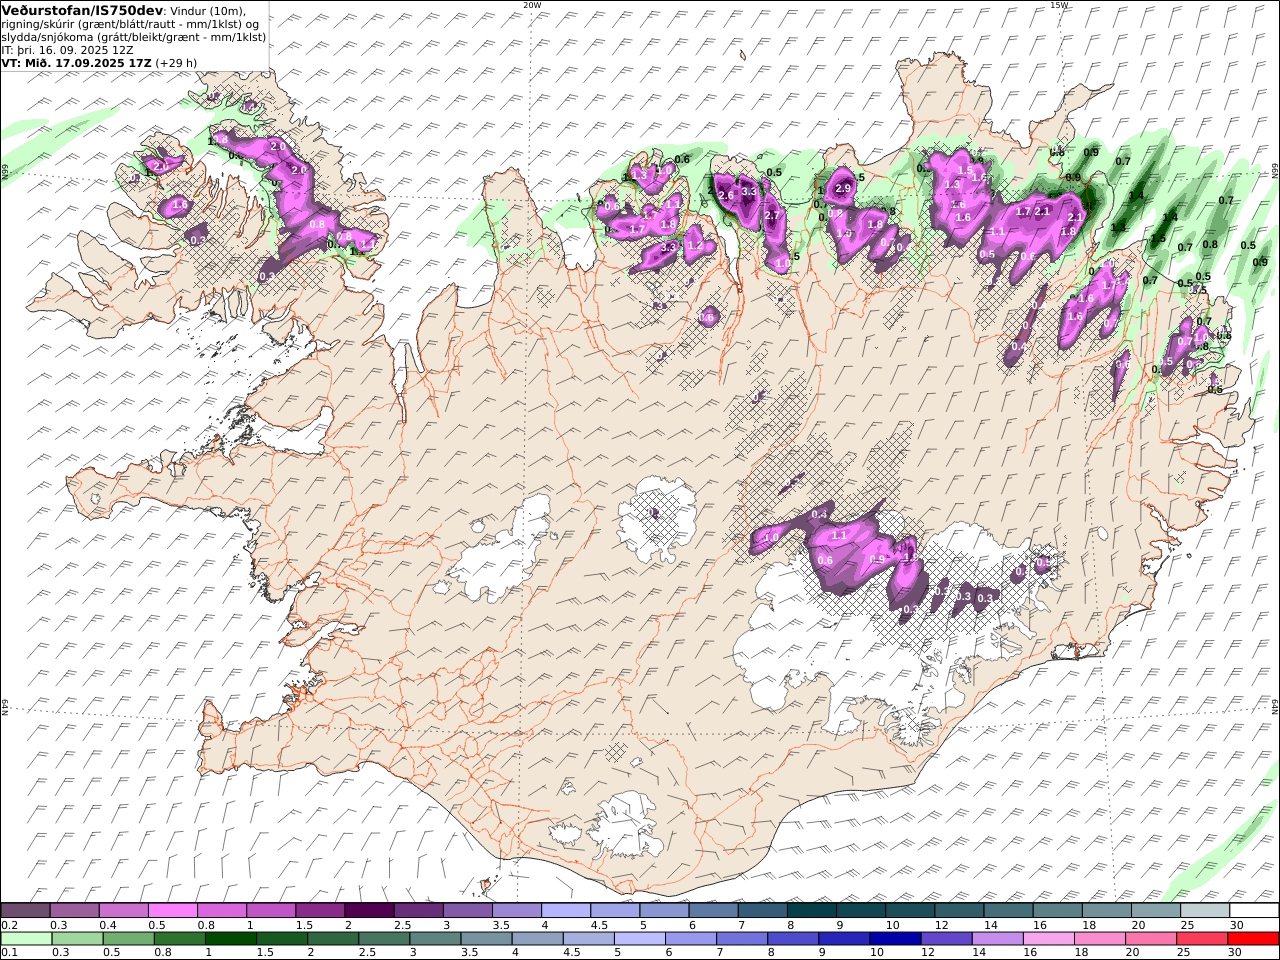Click the '15W' longitude label
Screen dimensions: 1280x960
pos(1059,5)
